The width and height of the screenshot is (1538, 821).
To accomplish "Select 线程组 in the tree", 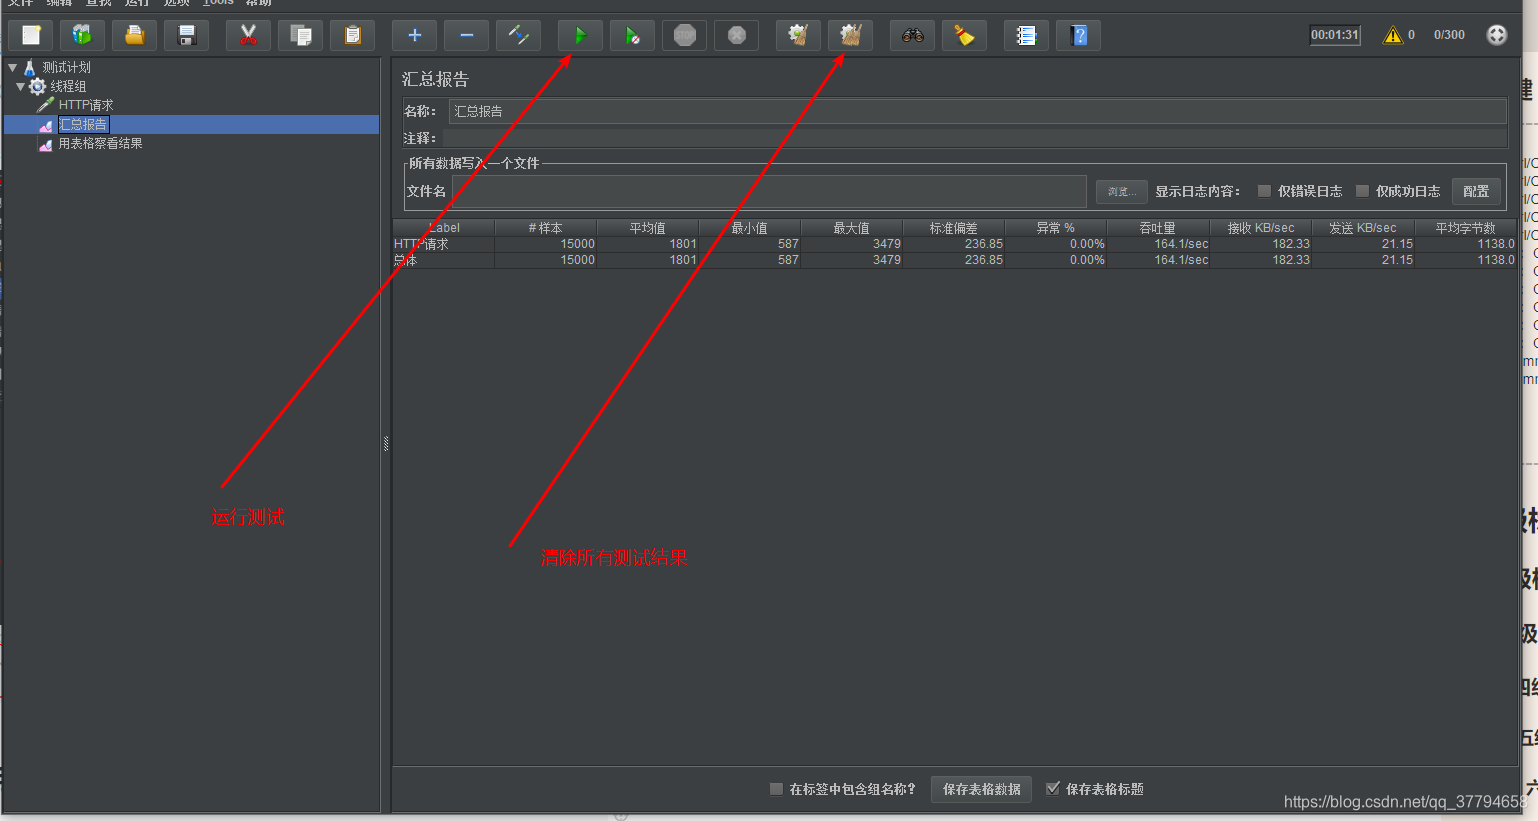I will point(68,86).
